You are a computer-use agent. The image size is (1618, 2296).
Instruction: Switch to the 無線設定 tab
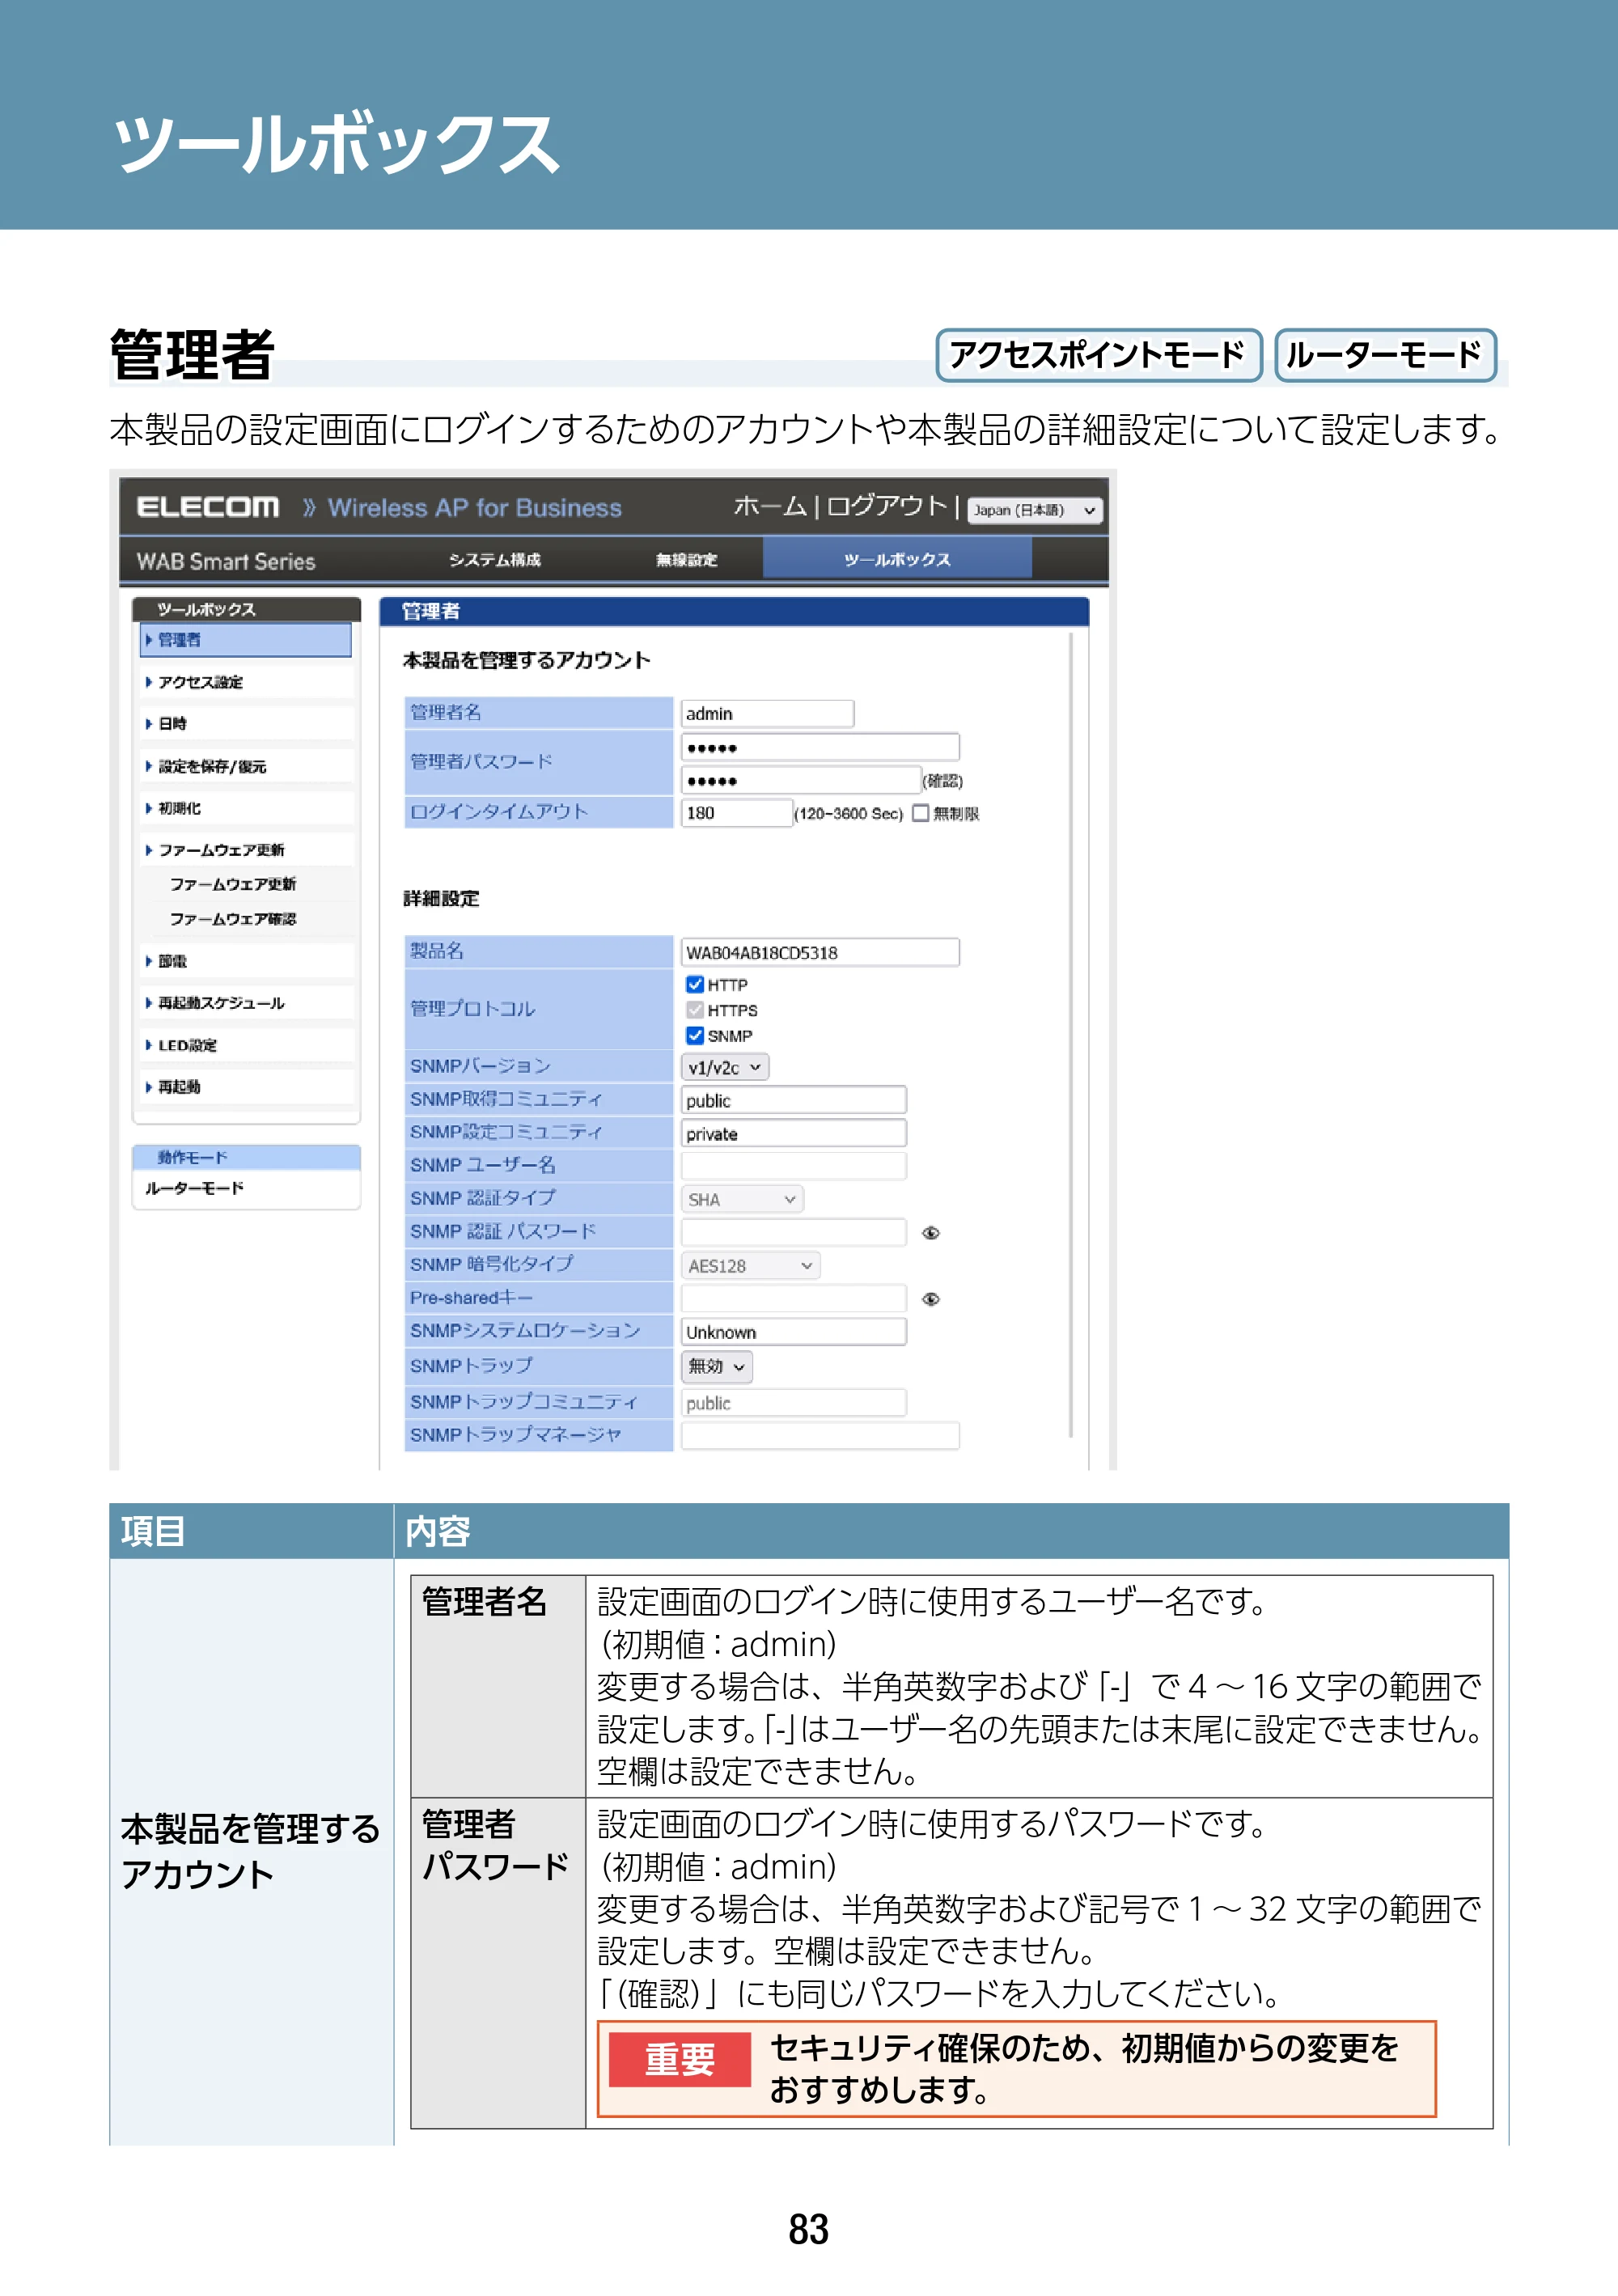point(686,559)
